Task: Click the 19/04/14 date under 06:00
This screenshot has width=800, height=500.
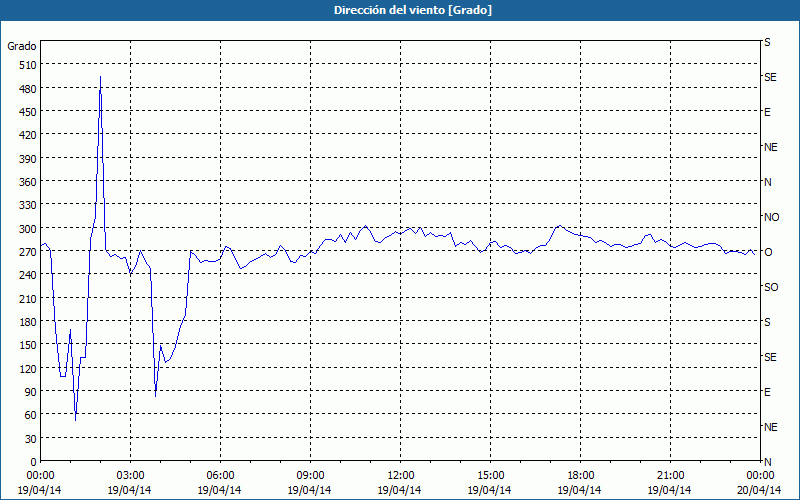Action: [x=219, y=490]
